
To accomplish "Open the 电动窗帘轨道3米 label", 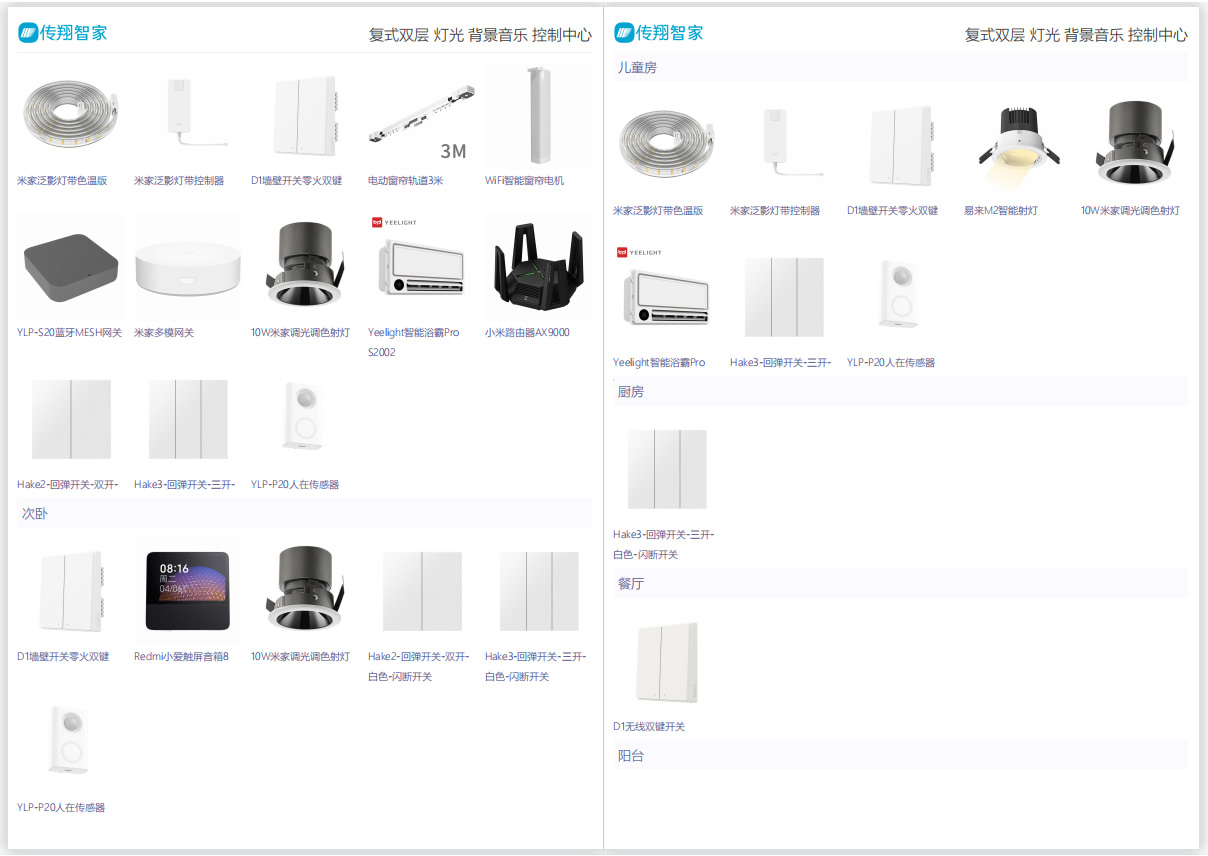I will pyautogui.click(x=405, y=181).
